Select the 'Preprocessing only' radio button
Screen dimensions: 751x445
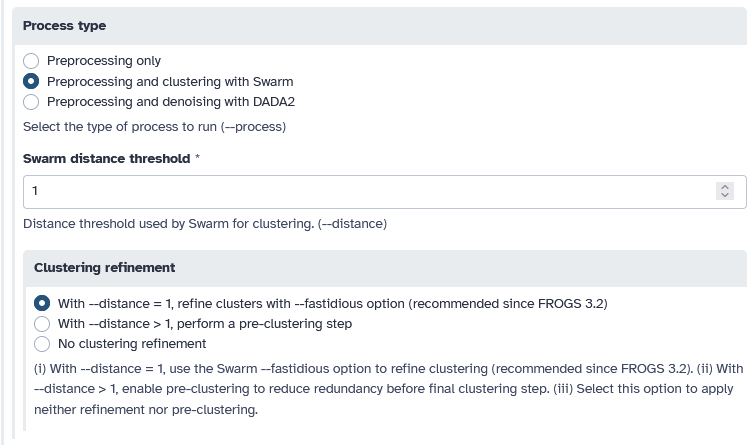pyautogui.click(x=31, y=61)
